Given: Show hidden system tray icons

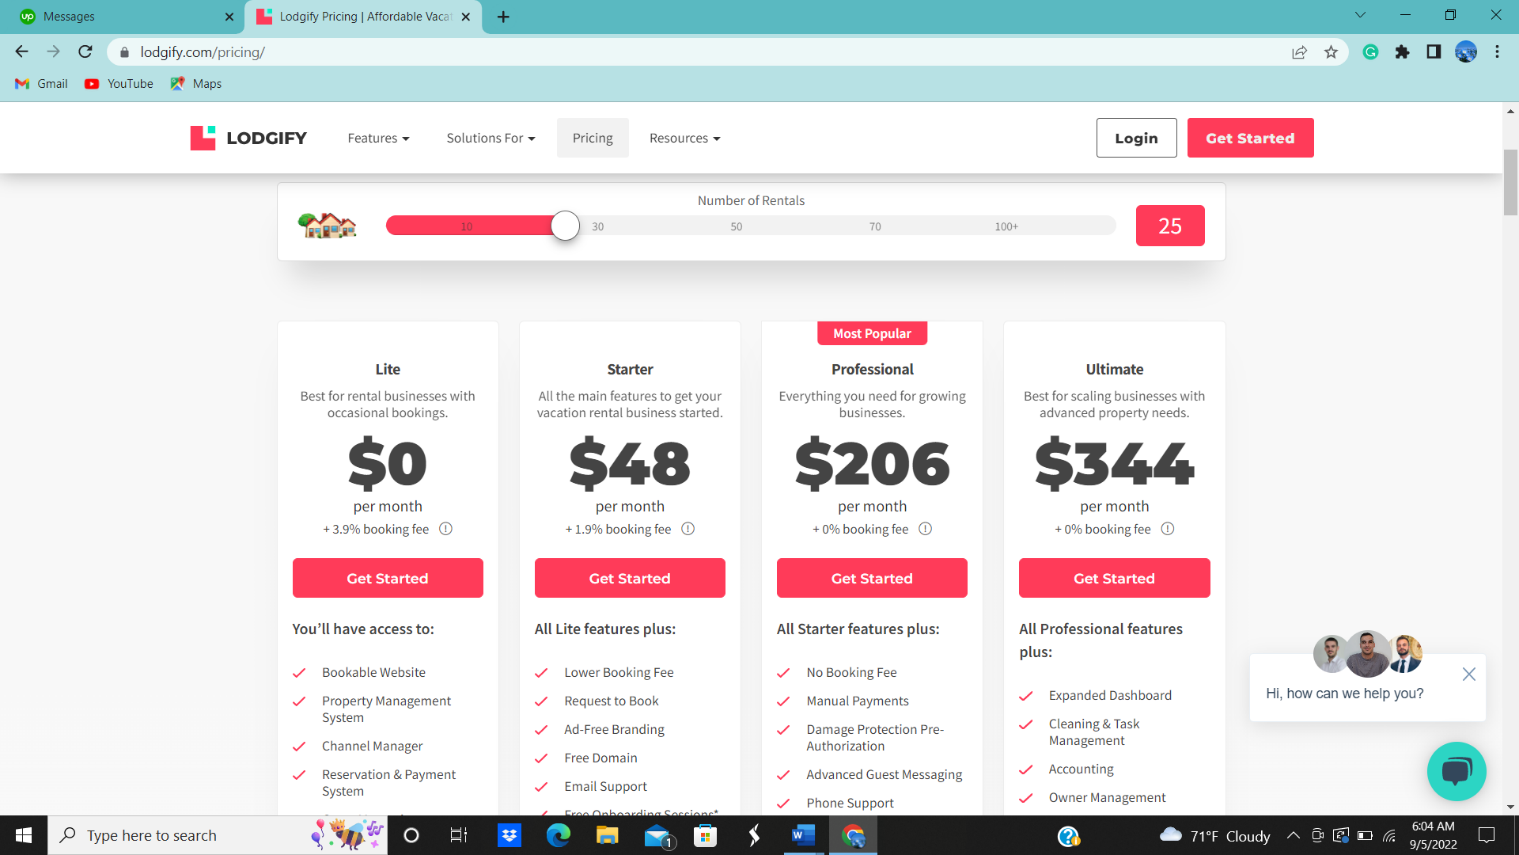Looking at the screenshot, I should click(1293, 835).
